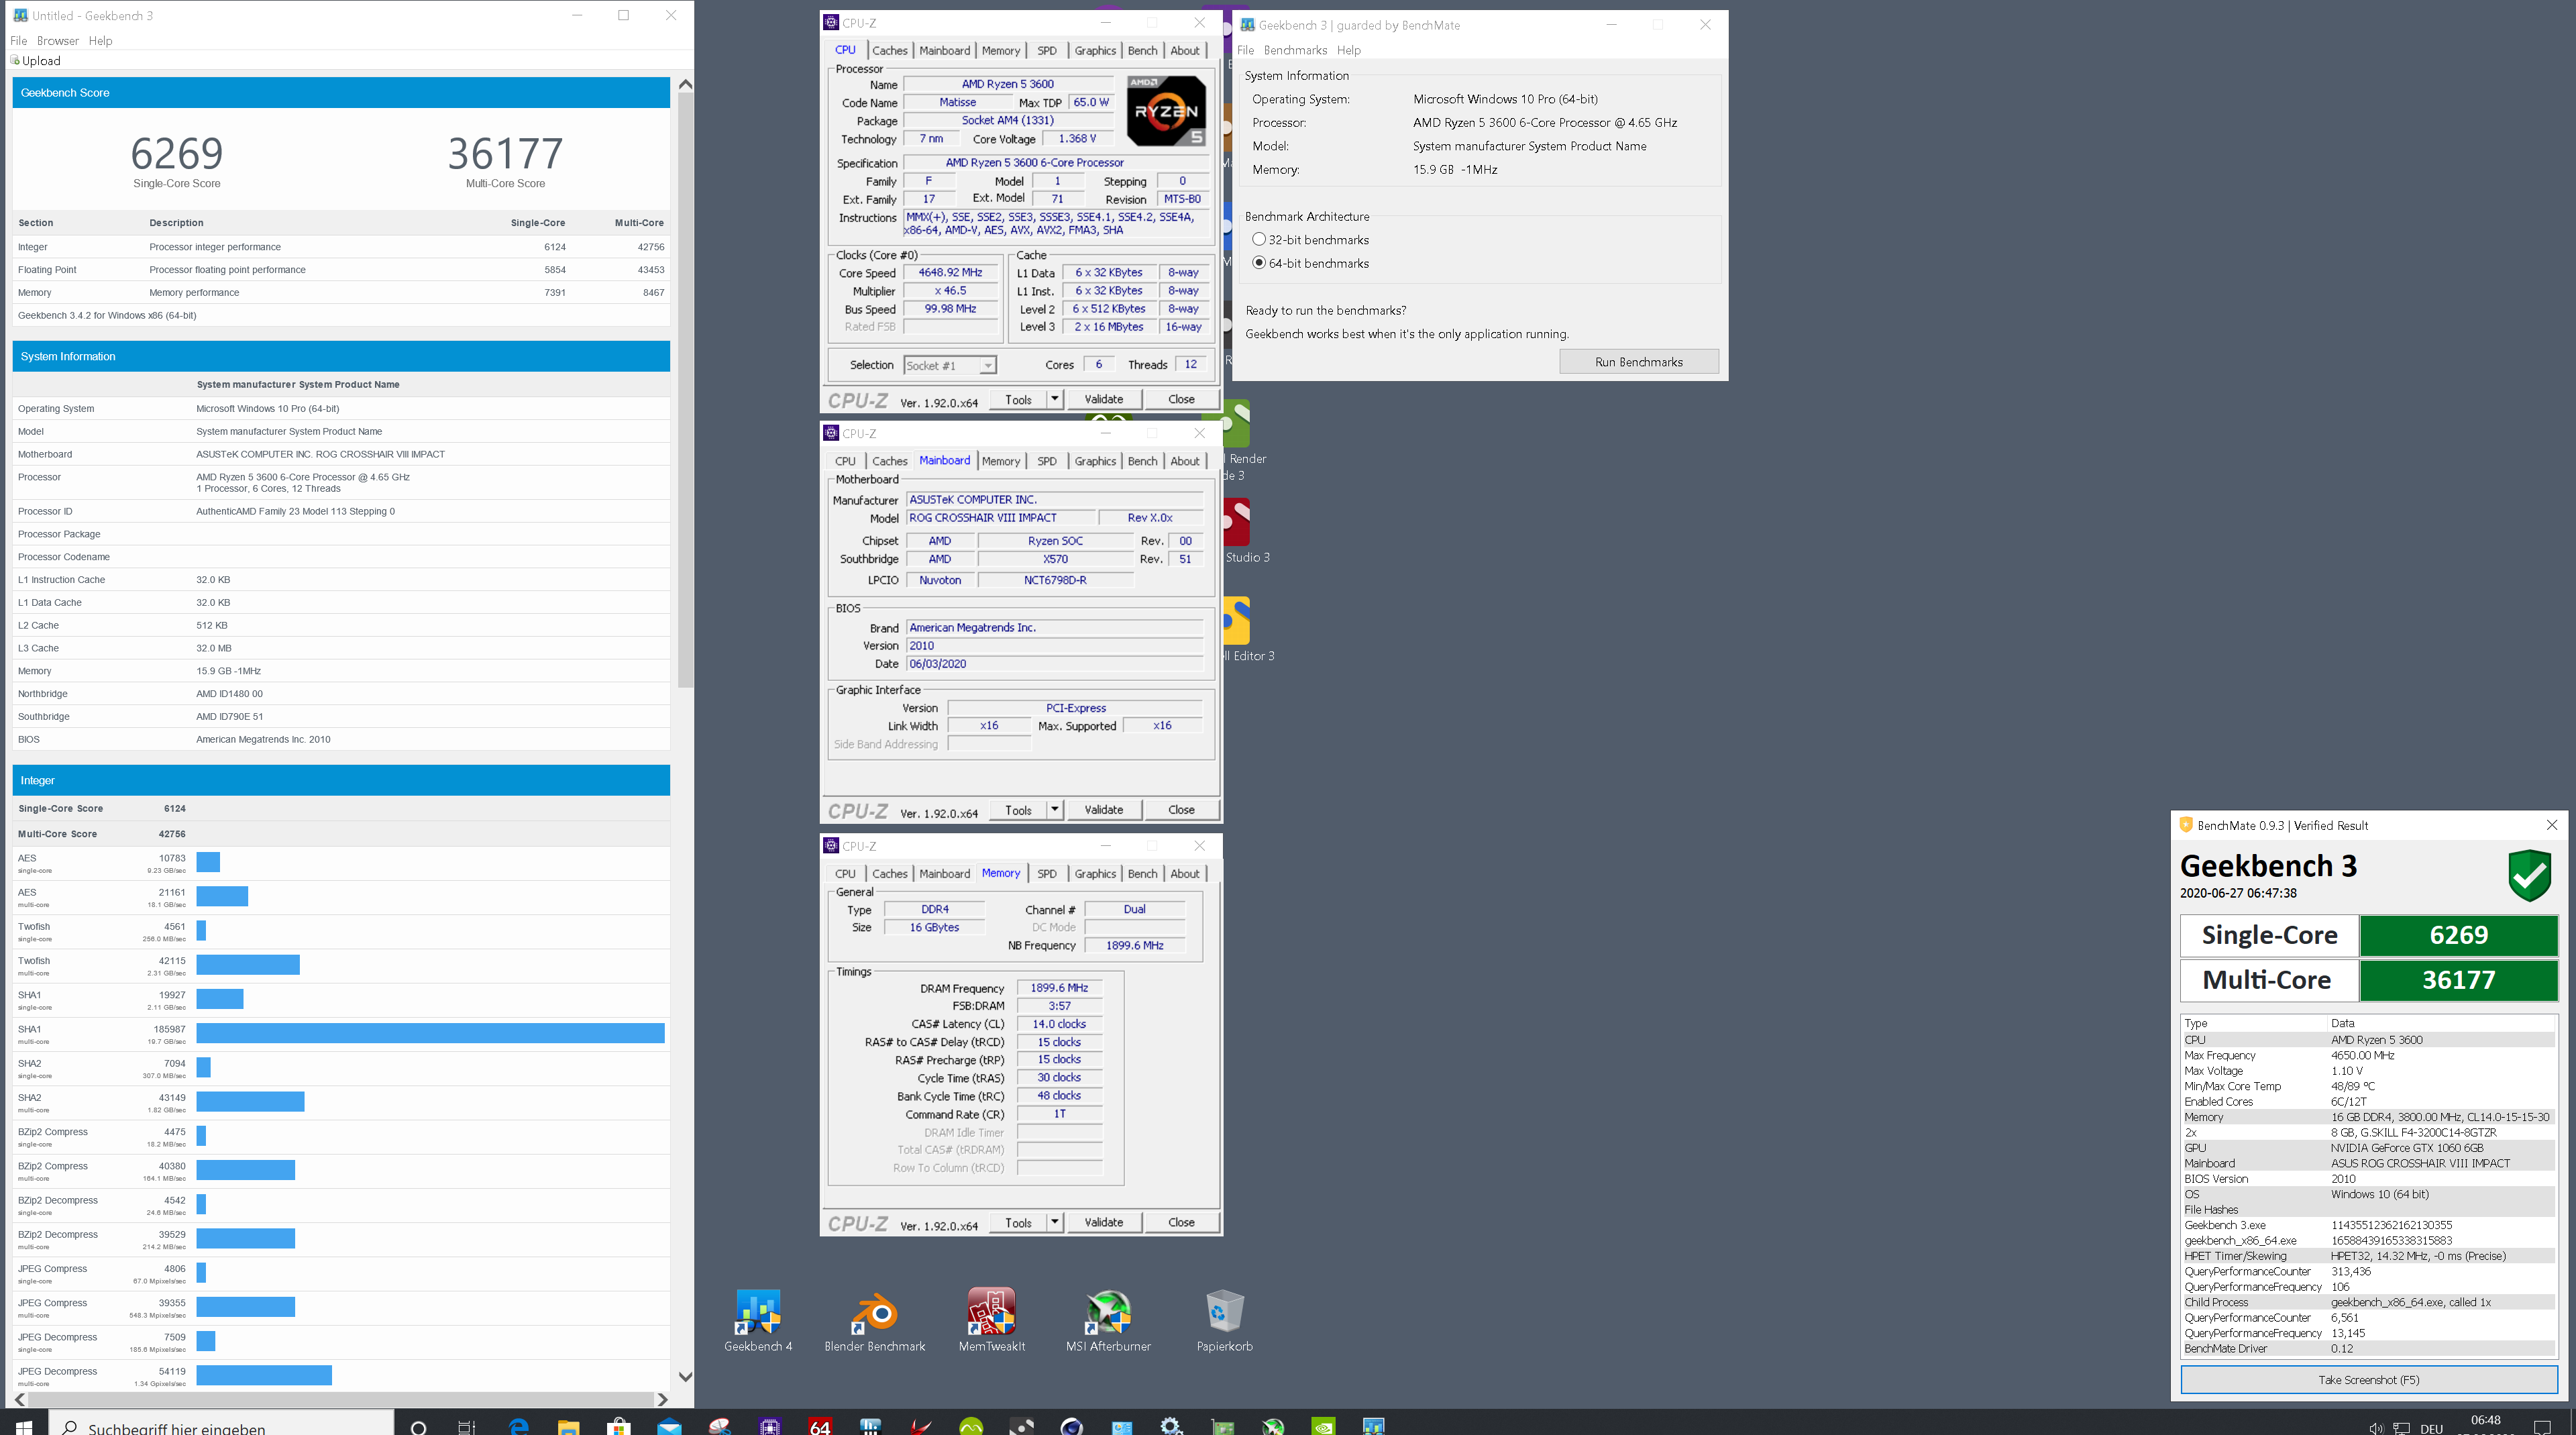The height and width of the screenshot is (1435, 2576).
Task: Open Tools arrow in CPU-Z Timings window
Action: [1054, 1222]
